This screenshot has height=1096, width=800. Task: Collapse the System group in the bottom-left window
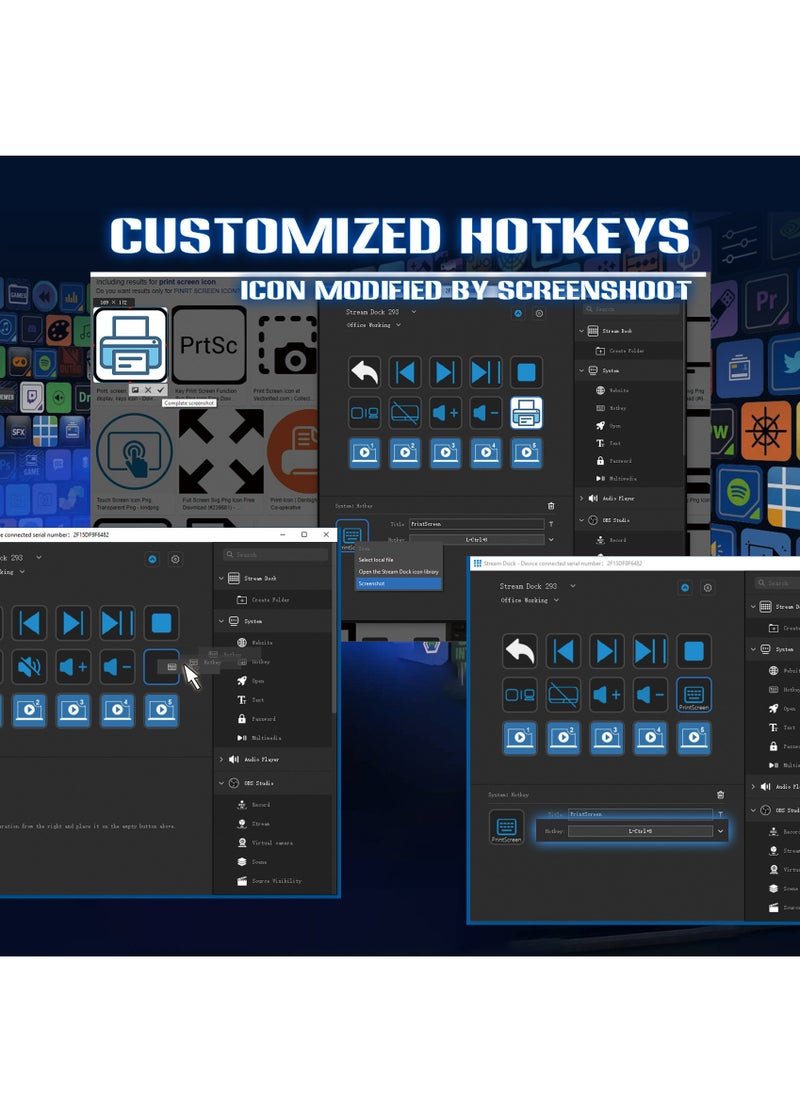(x=221, y=621)
